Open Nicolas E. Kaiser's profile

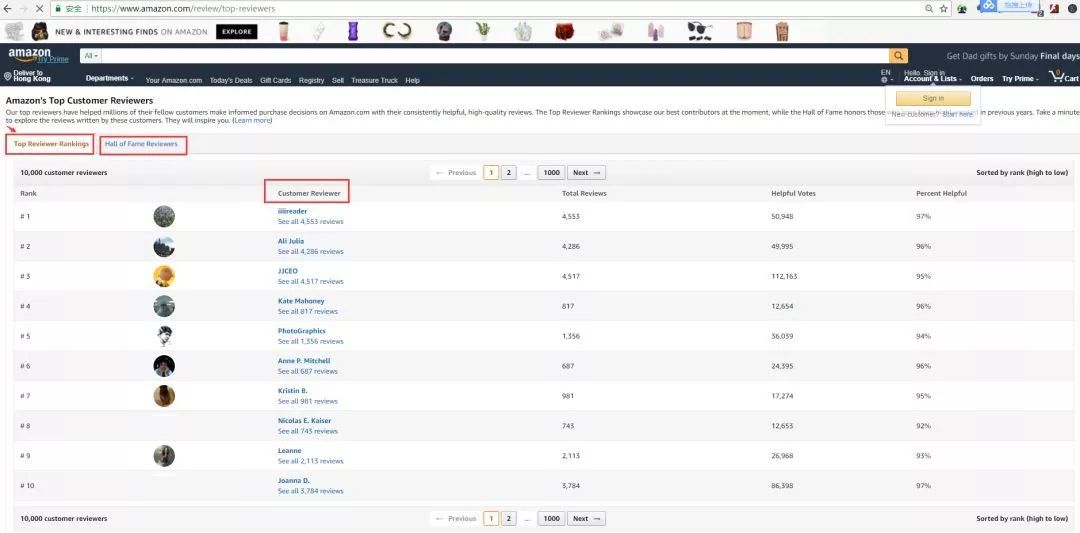pyautogui.click(x=304, y=421)
